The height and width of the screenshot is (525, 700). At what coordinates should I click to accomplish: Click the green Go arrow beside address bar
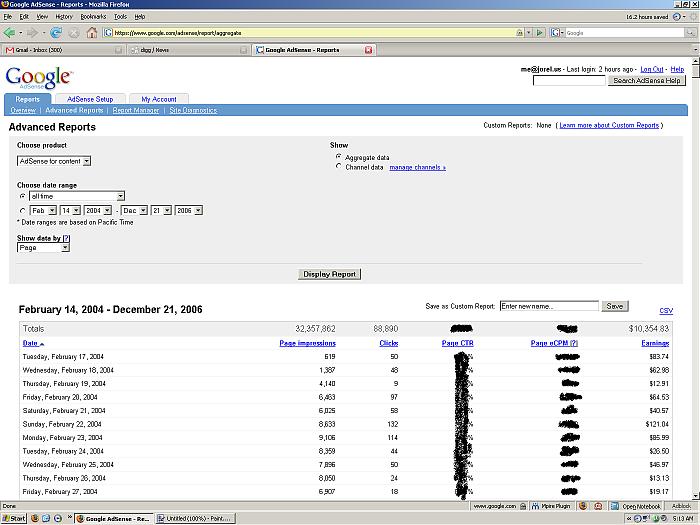[x=540, y=33]
